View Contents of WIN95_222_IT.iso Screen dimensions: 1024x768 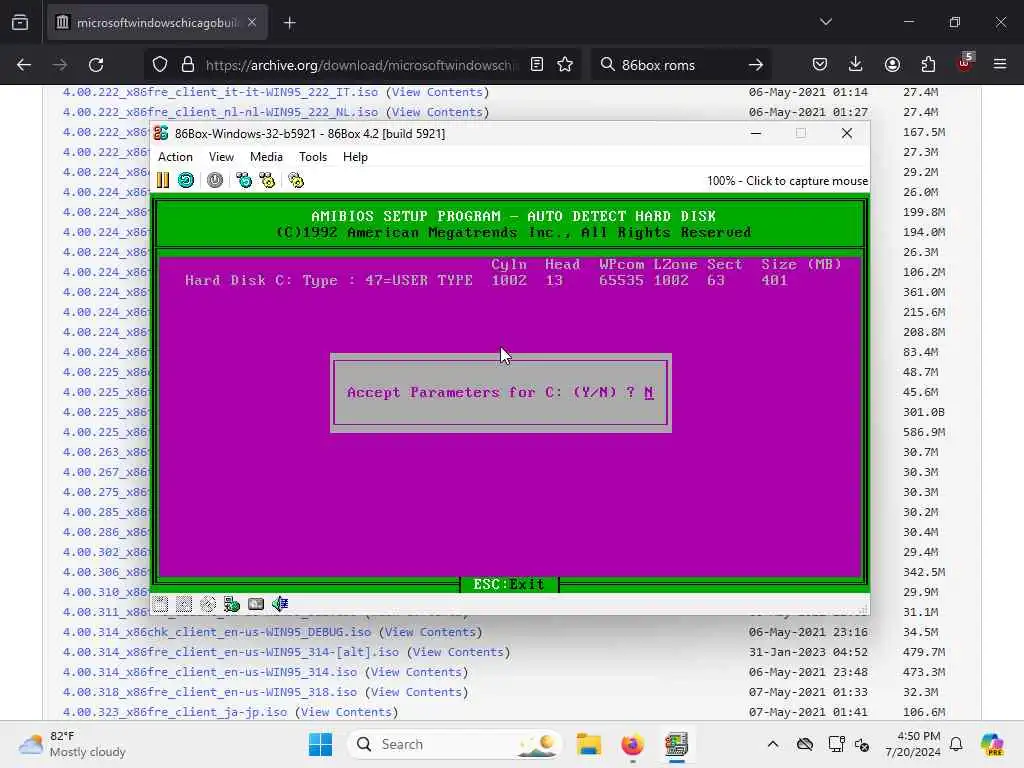[x=437, y=92]
